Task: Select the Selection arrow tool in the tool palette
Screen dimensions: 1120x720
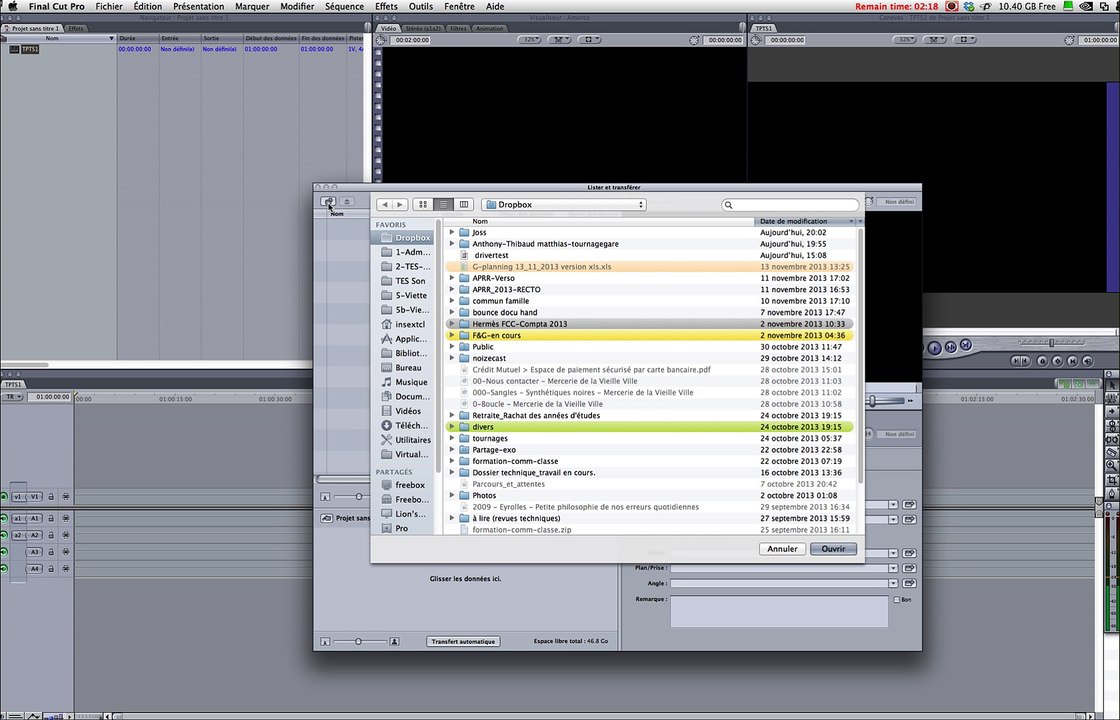Action: pyautogui.click(x=1112, y=385)
